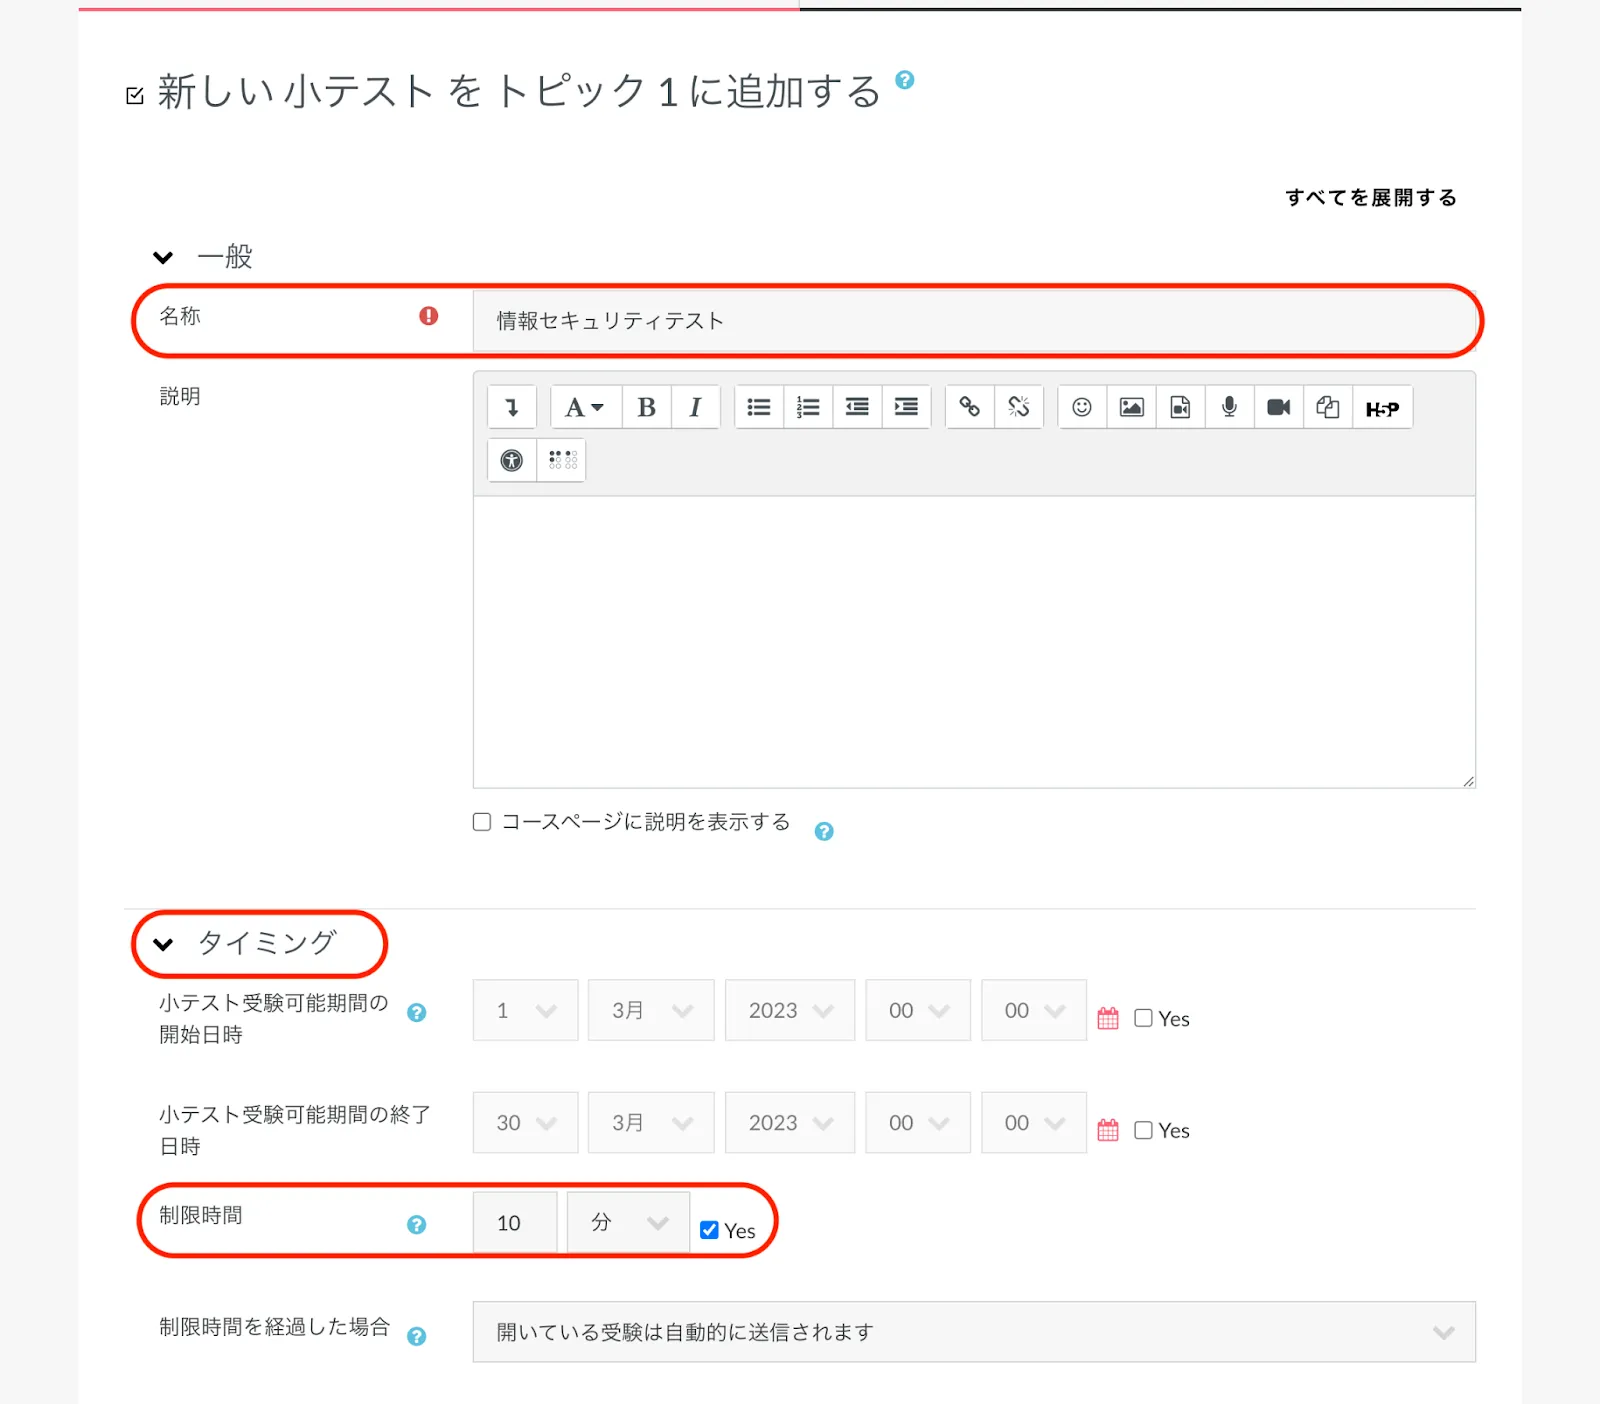This screenshot has width=1600, height=1404.
Task: Open the emoji picker icon
Action: coord(1082,407)
